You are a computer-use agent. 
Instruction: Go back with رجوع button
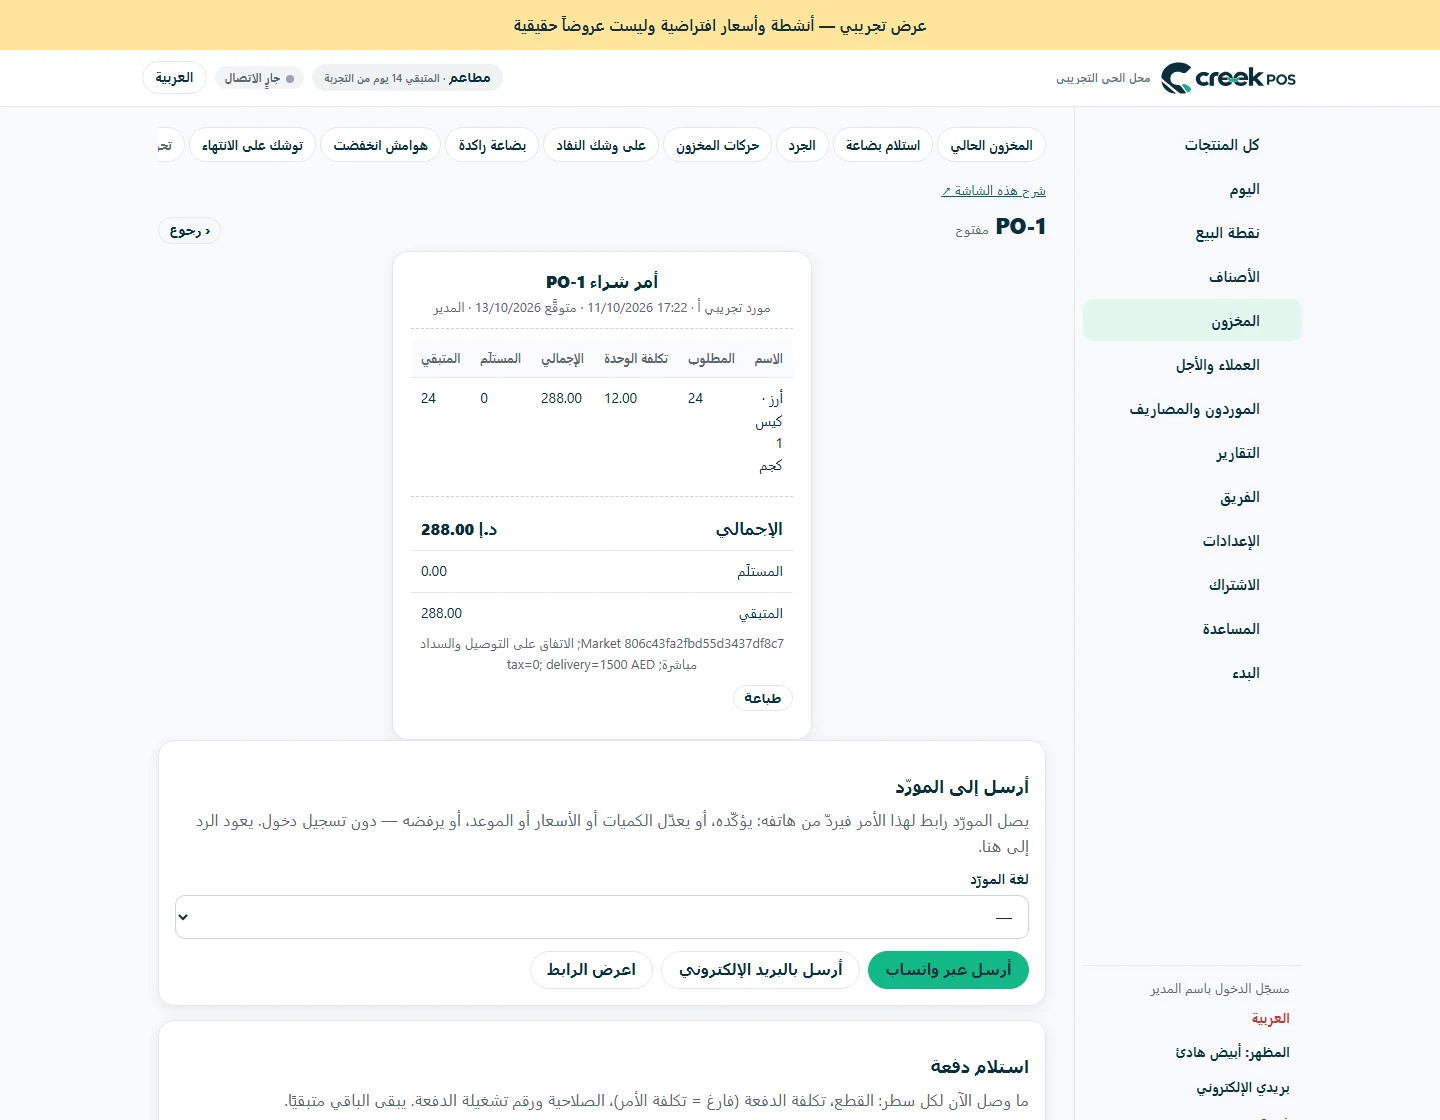coord(190,231)
